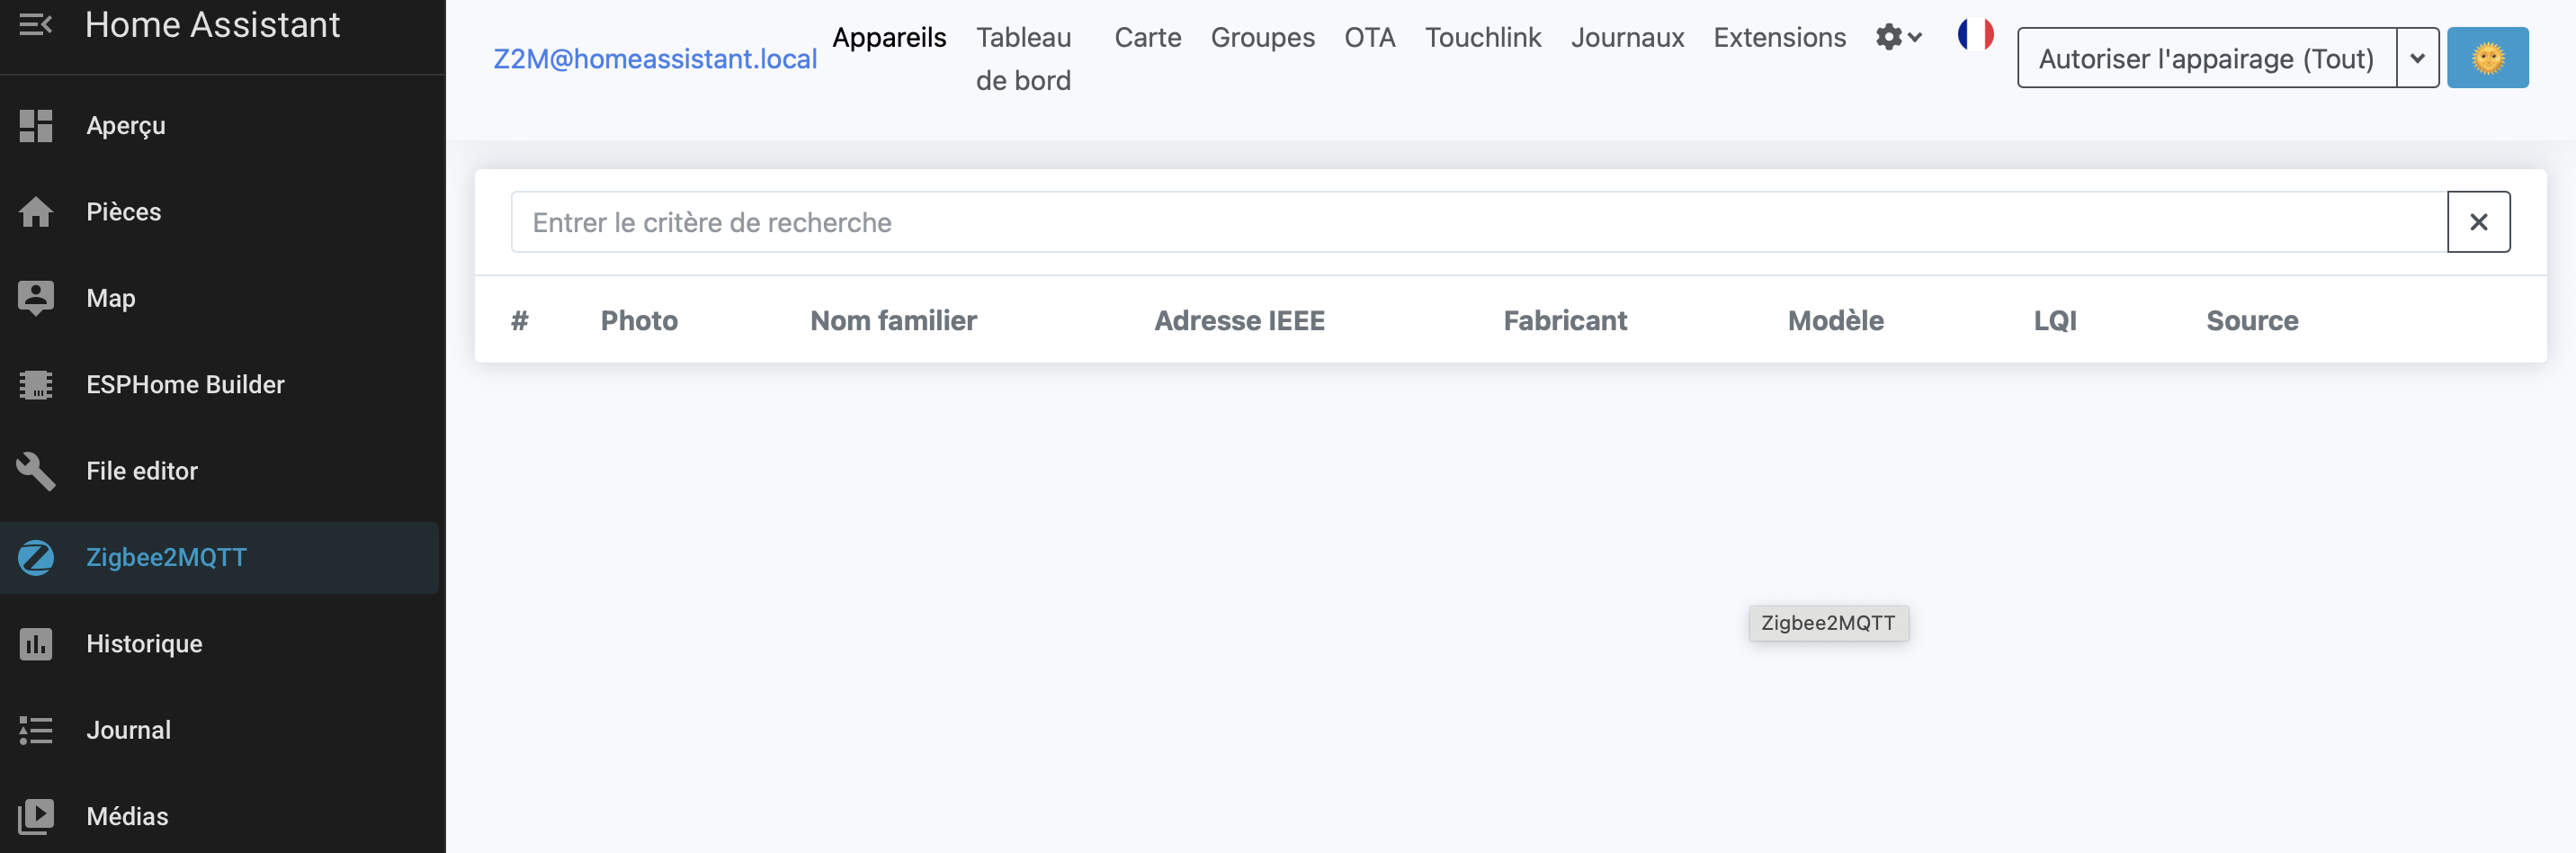Sort by LQI column
The height and width of the screenshot is (853, 2576).
pyautogui.click(x=2055, y=321)
